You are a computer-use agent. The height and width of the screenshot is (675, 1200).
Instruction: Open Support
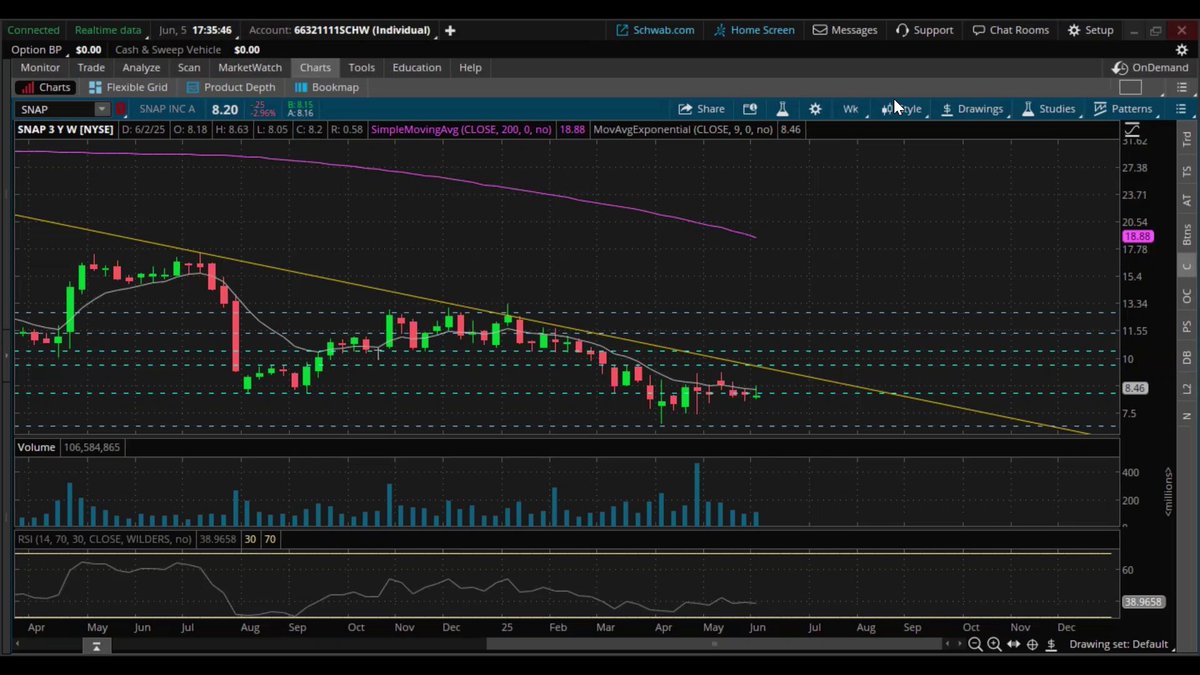click(x=924, y=30)
